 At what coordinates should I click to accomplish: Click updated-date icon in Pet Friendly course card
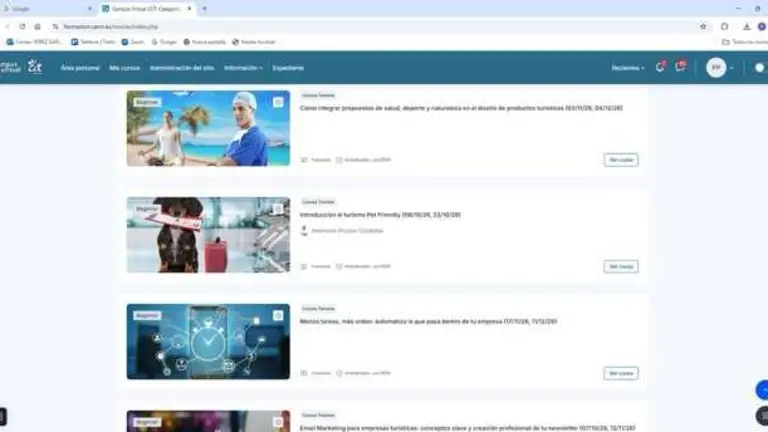(x=339, y=266)
